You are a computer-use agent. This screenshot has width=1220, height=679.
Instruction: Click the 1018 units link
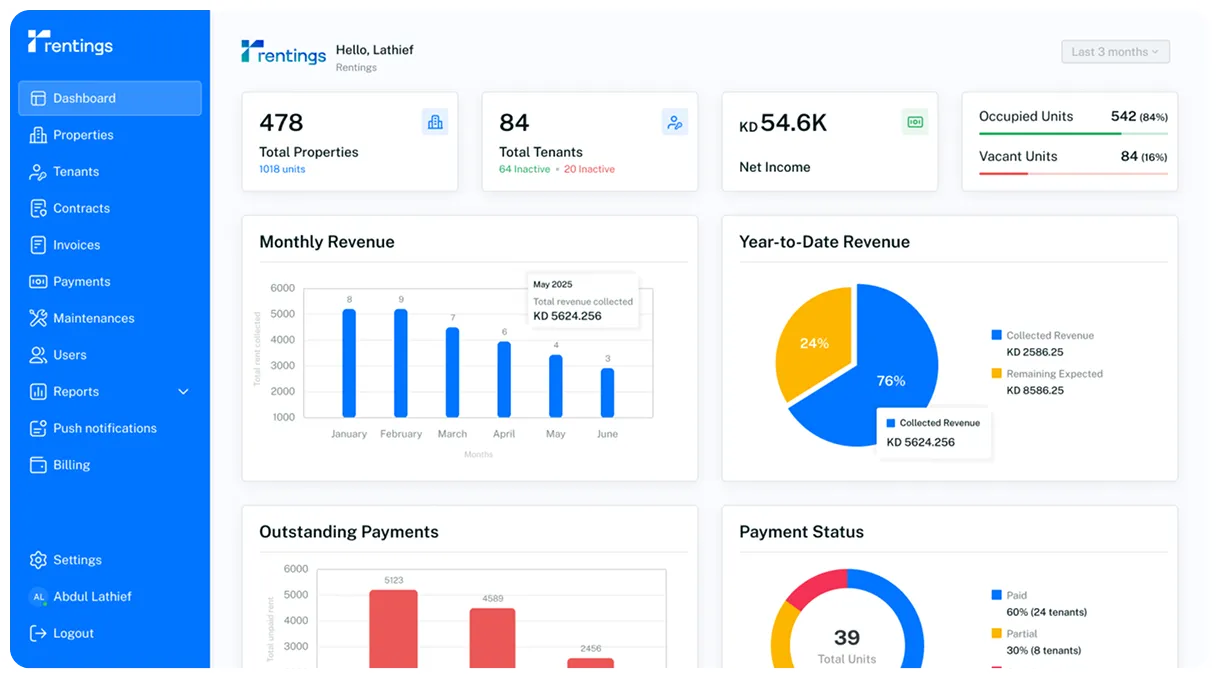[x=282, y=169]
